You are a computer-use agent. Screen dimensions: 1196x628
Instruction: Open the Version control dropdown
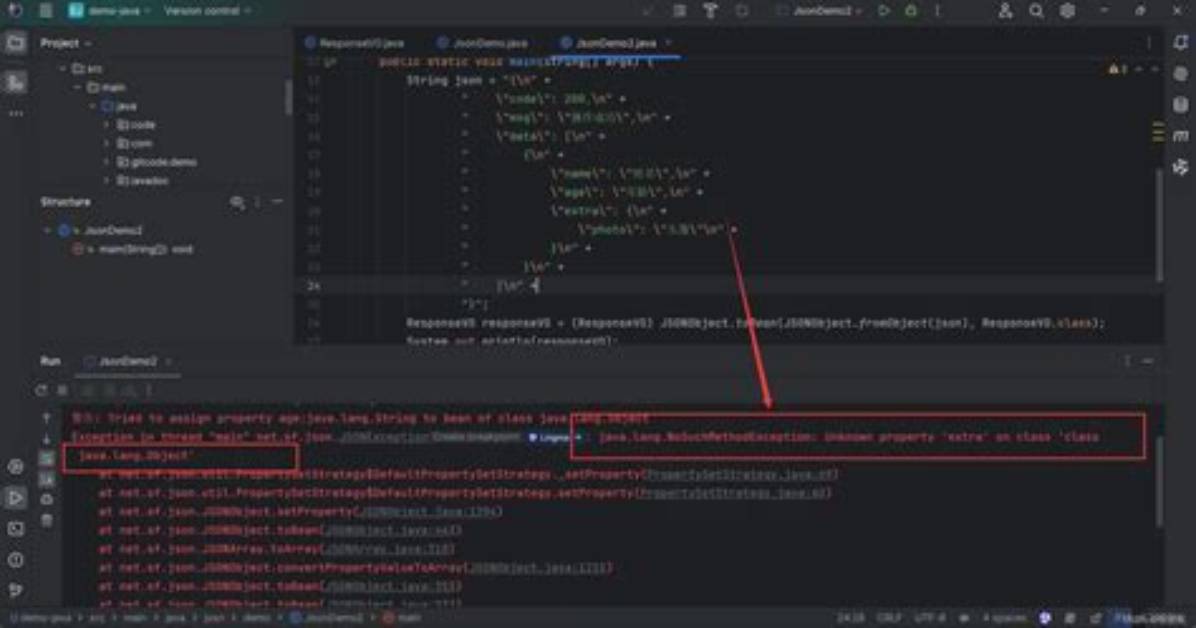(x=208, y=11)
